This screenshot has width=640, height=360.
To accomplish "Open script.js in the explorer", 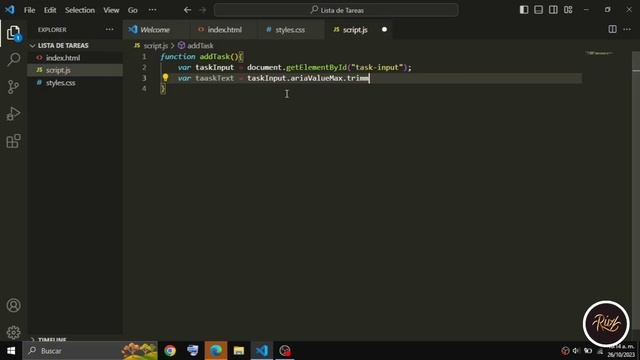I will [x=58, y=70].
